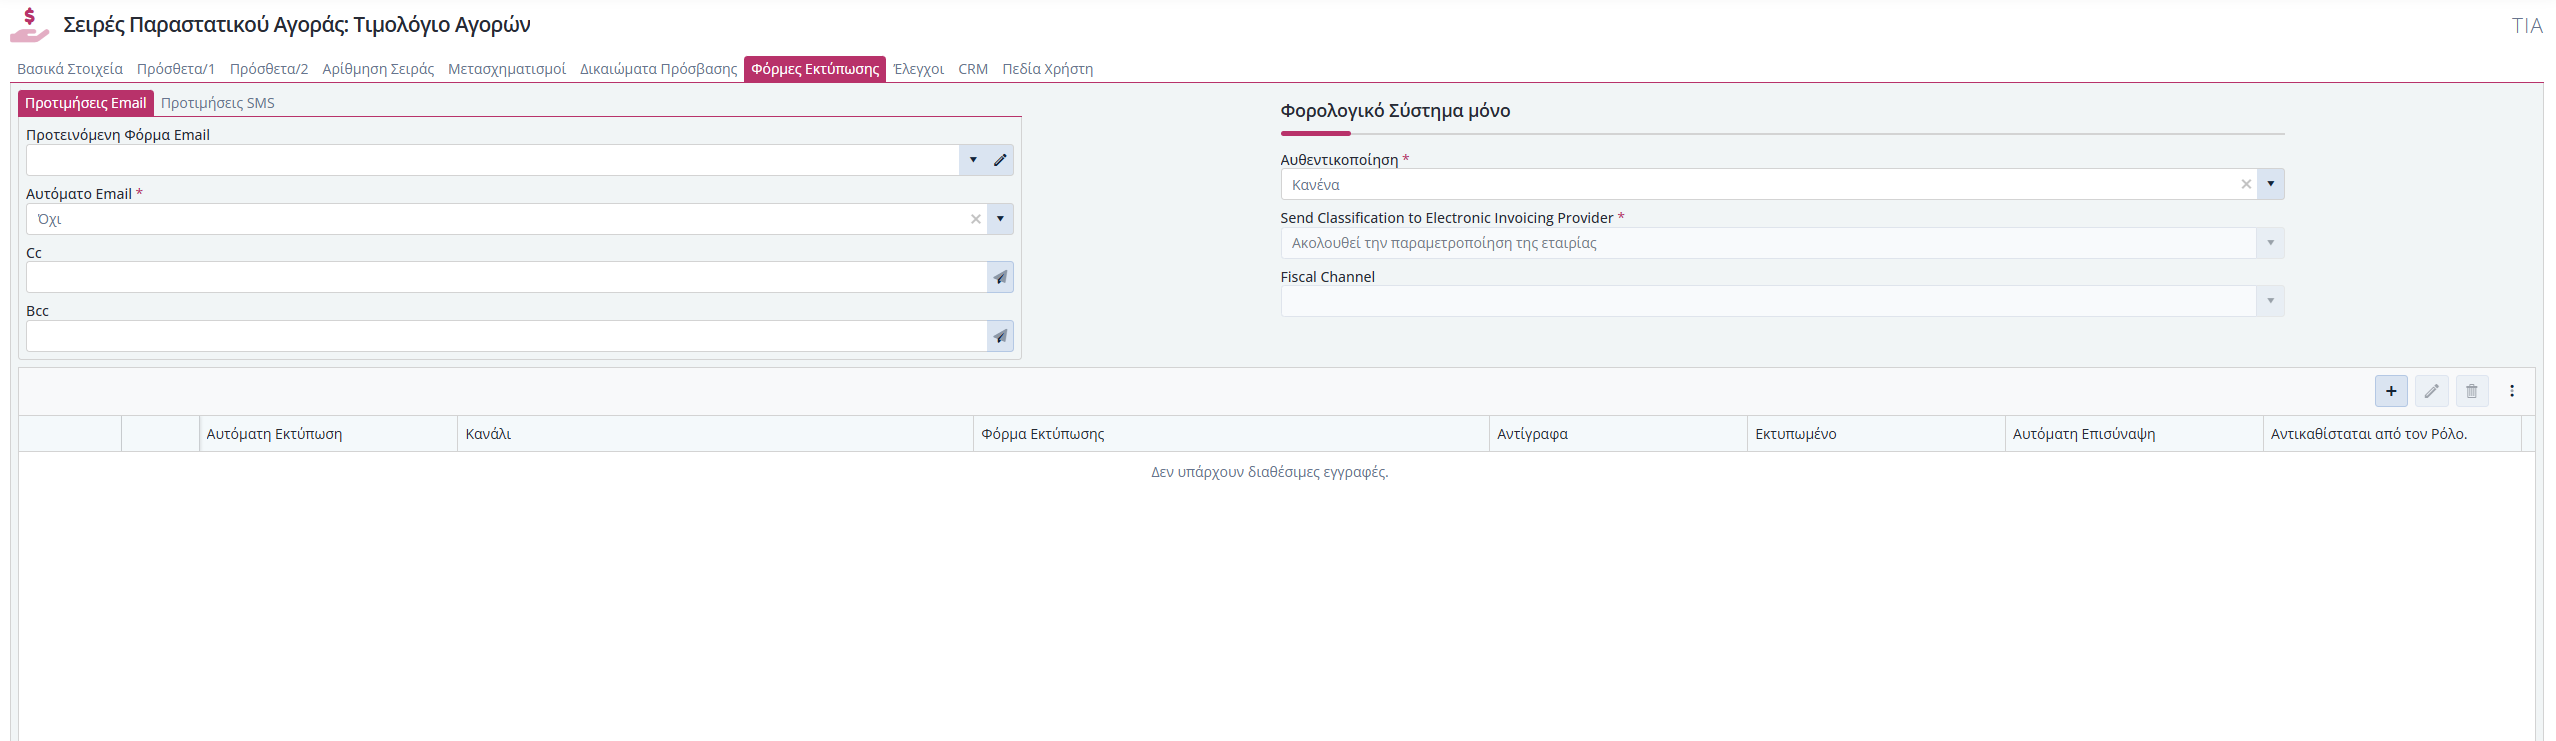Switch to the Έλεγχοι tab
This screenshot has width=2556, height=741.
click(919, 69)
